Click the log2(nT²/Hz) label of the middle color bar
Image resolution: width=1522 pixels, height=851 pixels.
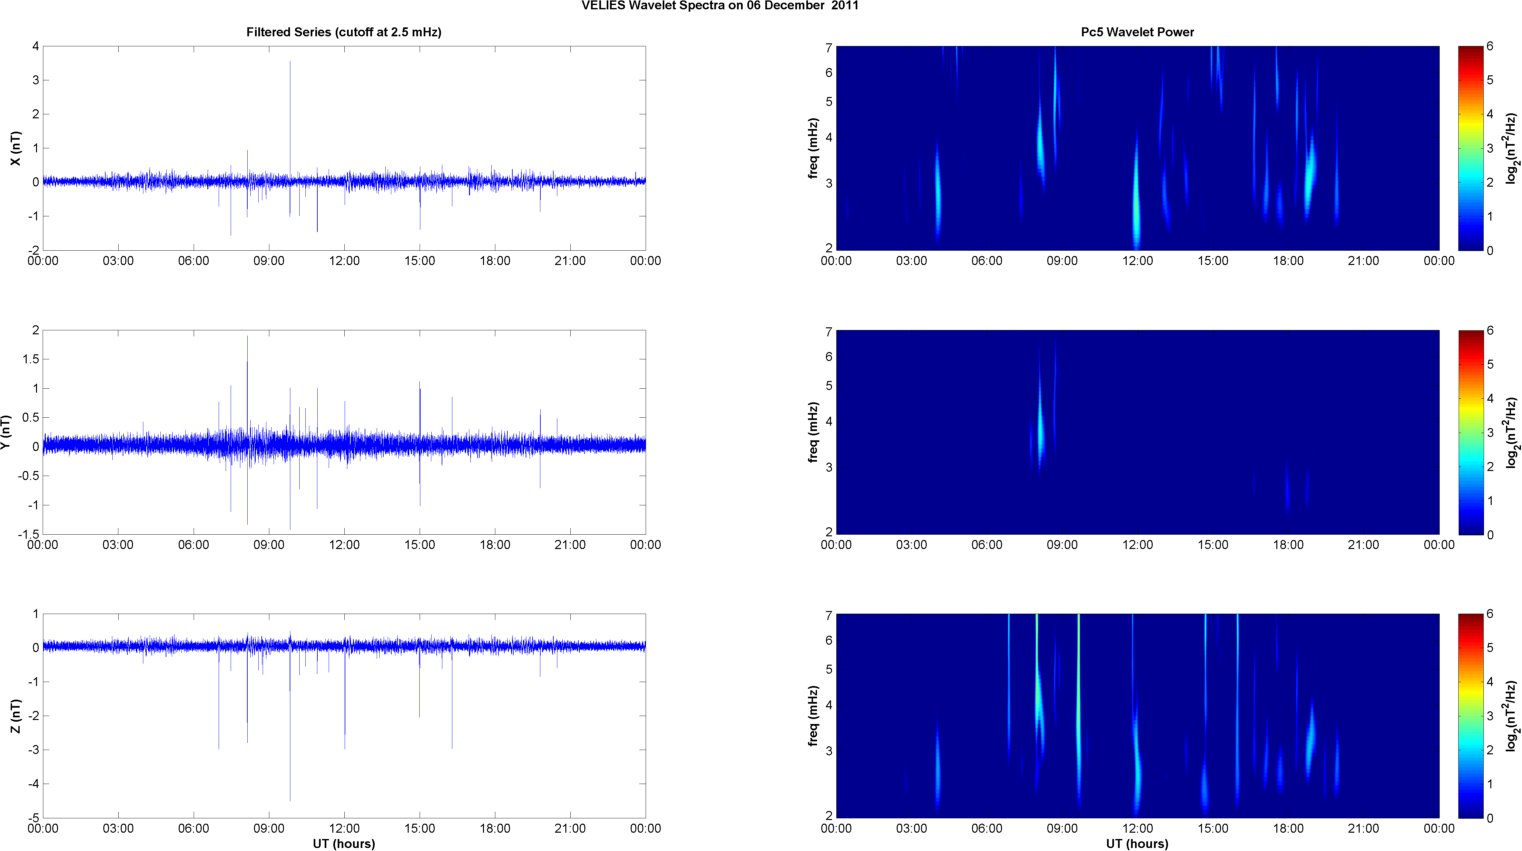(1513, 432)
